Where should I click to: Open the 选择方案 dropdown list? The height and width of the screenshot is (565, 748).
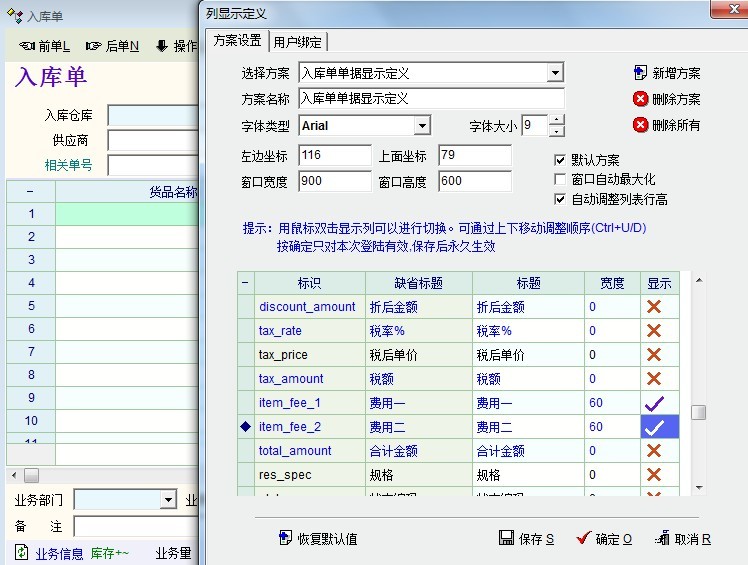click(555, 73)
